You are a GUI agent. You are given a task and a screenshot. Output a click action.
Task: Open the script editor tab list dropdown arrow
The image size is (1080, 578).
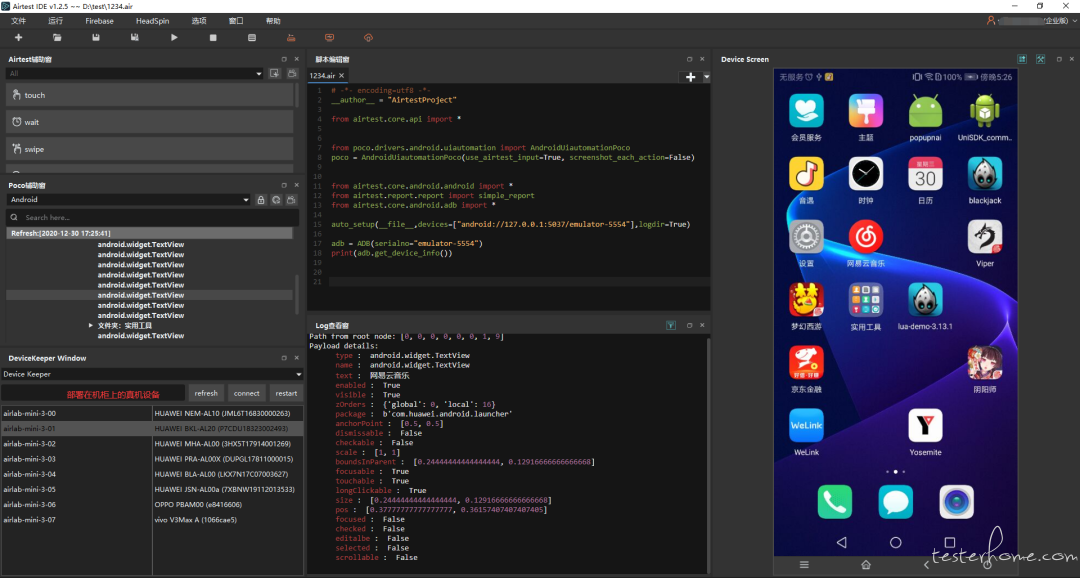[x=706, y=77]
